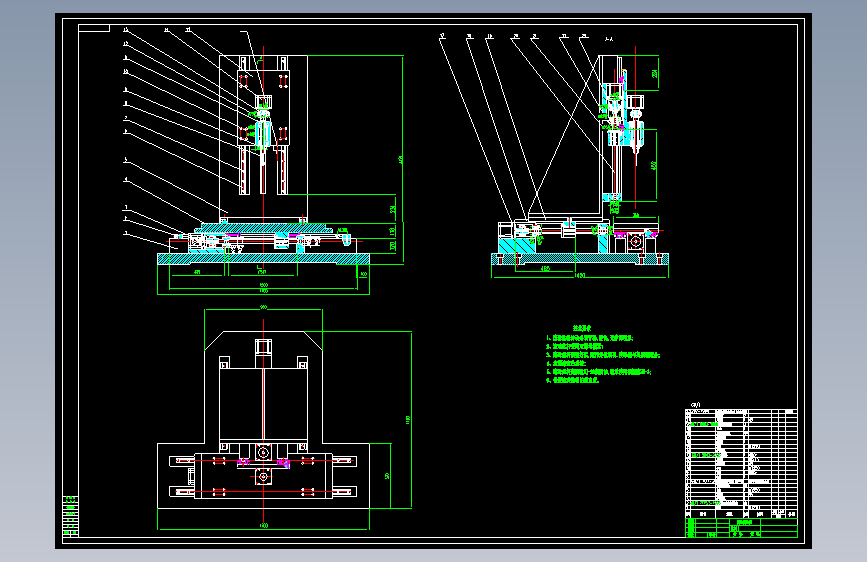Click the small revision strip at the frame's left edge
This screenshot has width=867, height=562.
pos(70,516)
